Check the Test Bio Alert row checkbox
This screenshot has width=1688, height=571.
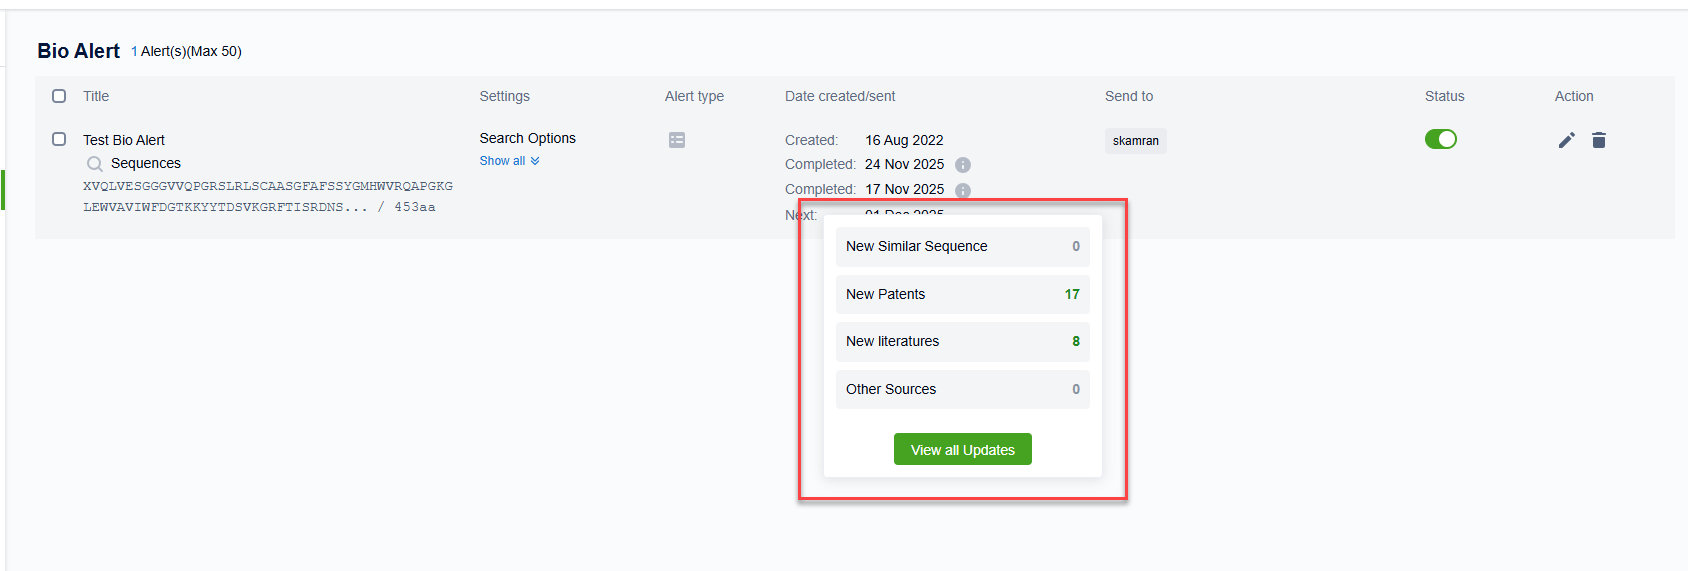click(x=59, y=139)
